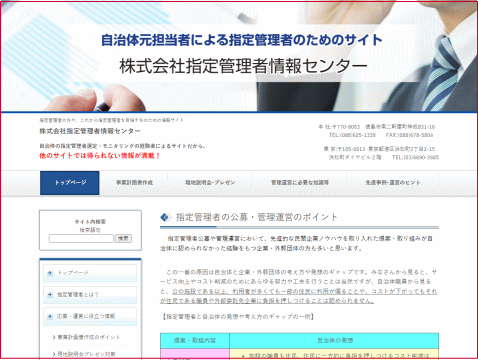478x360 pixels.
Task: Click site title 株式会社指定管理者情報センター below banner
Action: pos(90,131)
